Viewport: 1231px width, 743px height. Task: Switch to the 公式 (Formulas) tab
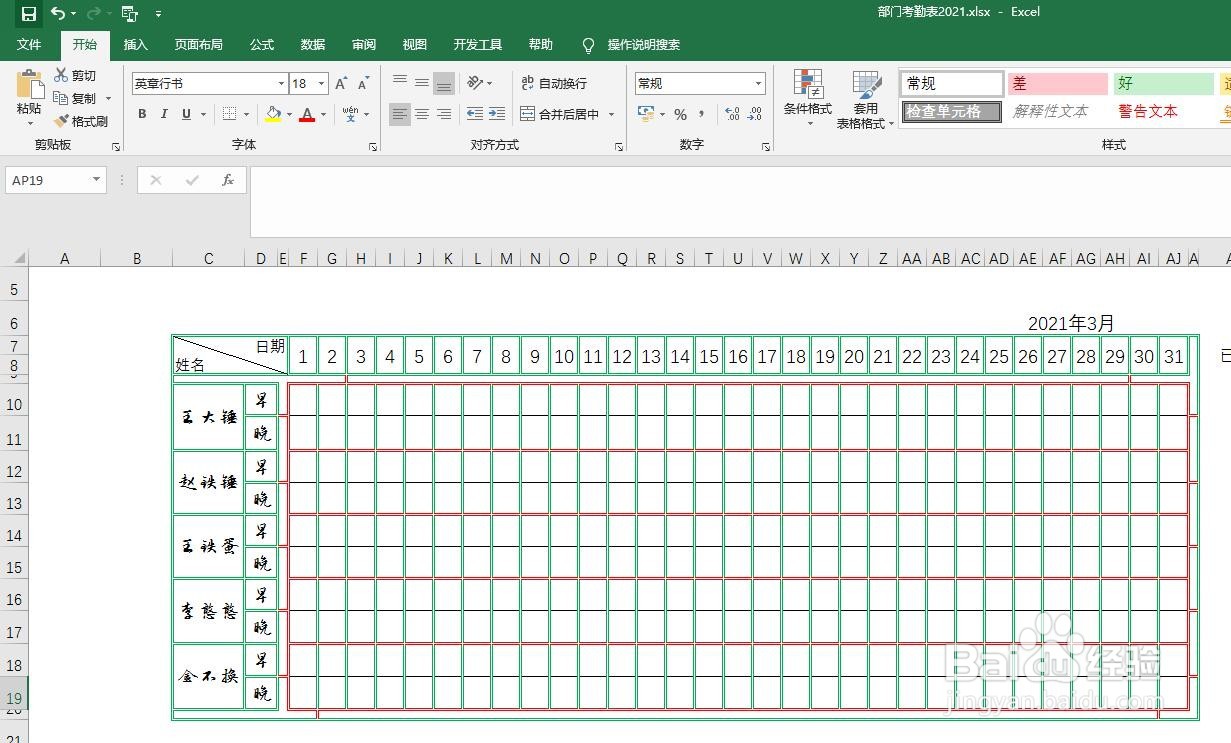[262, 45]
